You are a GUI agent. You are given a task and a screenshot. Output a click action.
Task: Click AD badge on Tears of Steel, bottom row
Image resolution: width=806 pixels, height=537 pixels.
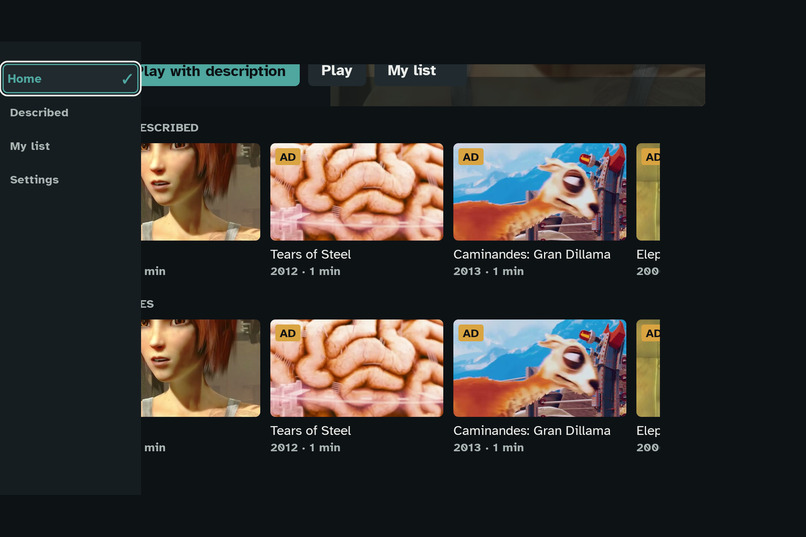coord(288,333)
